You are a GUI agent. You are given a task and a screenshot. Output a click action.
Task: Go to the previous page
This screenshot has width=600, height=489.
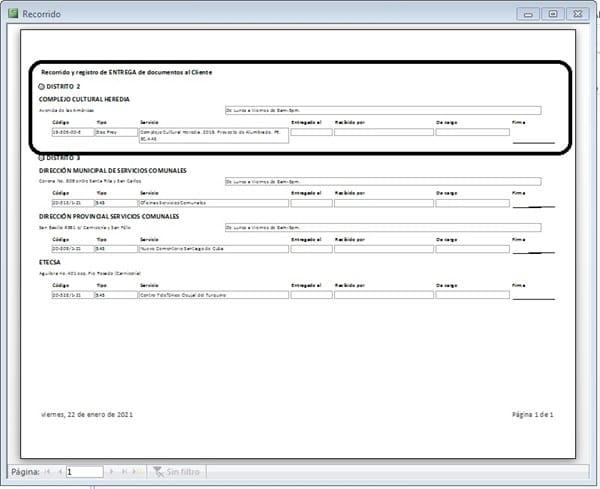[59, 470]
